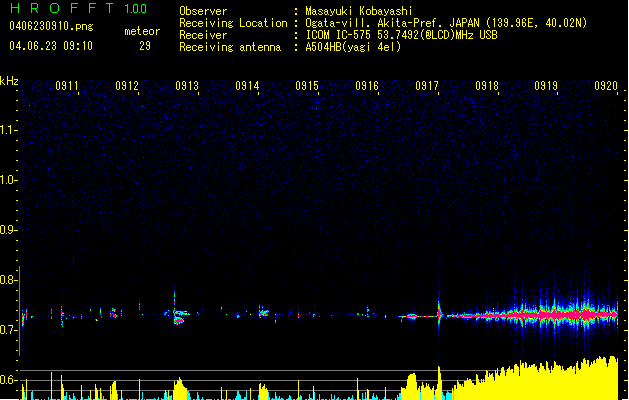Click the 1.1 frequency axis label

pos(8,130)
